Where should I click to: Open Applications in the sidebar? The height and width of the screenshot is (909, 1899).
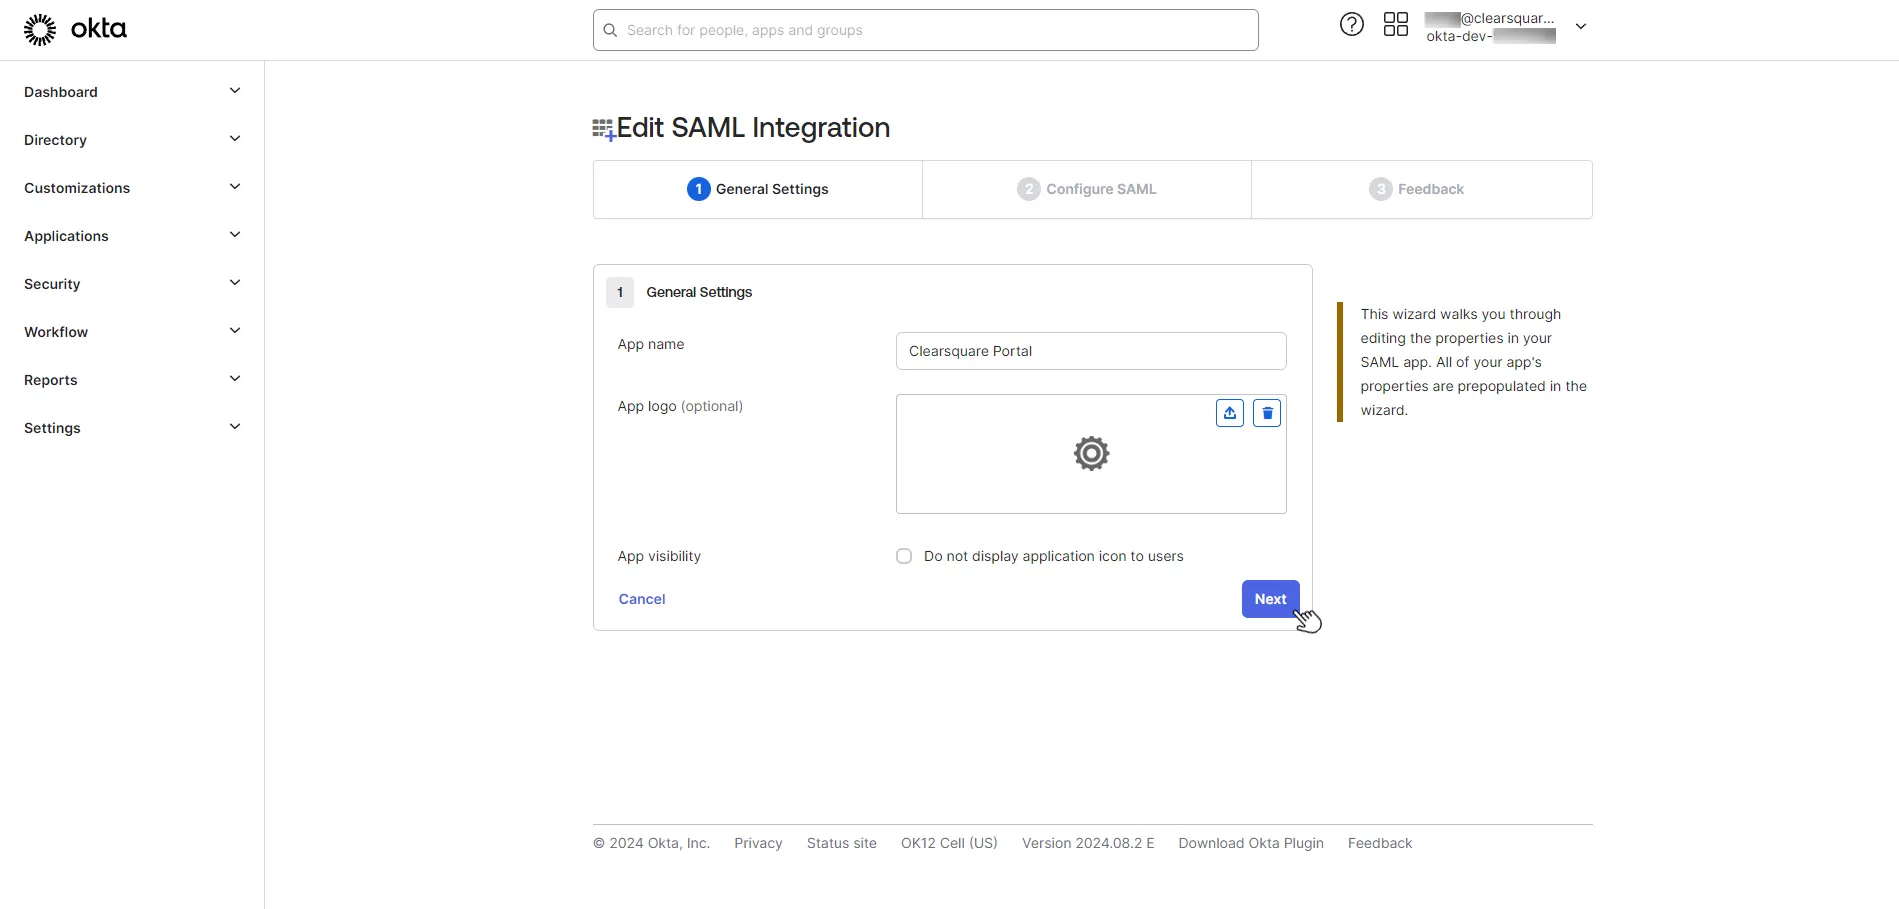coord(66,236)
